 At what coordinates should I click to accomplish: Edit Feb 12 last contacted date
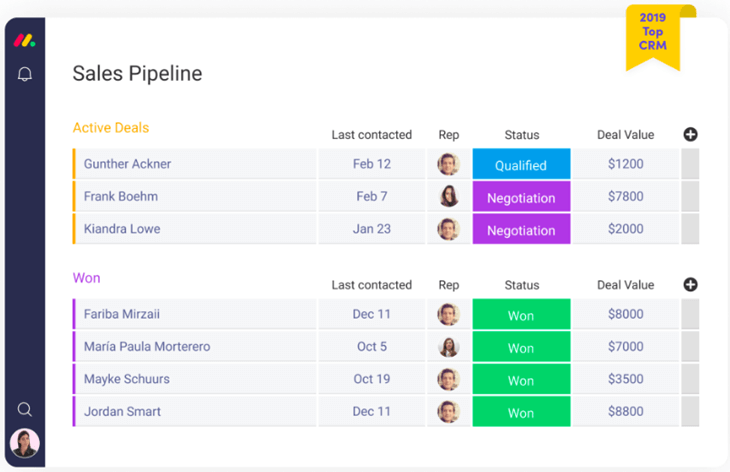coord(371,164)
